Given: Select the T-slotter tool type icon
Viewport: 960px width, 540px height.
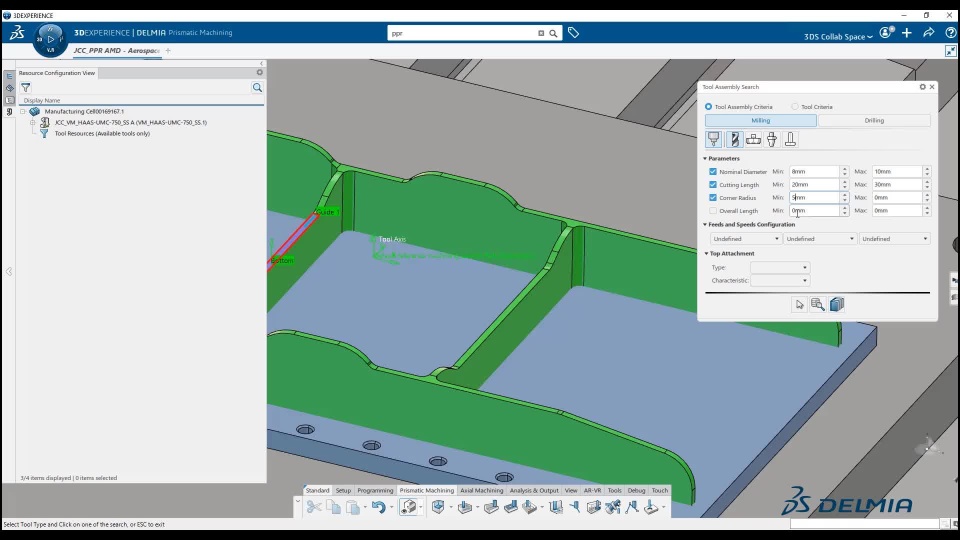Looking at the screenshot, I should (790, 140).
